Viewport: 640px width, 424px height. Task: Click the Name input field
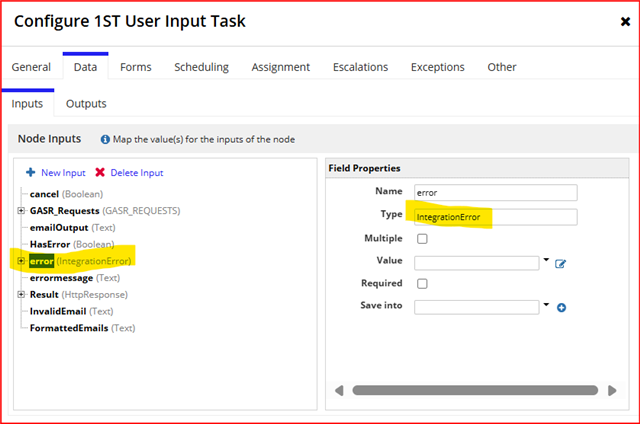pos(496,193)
